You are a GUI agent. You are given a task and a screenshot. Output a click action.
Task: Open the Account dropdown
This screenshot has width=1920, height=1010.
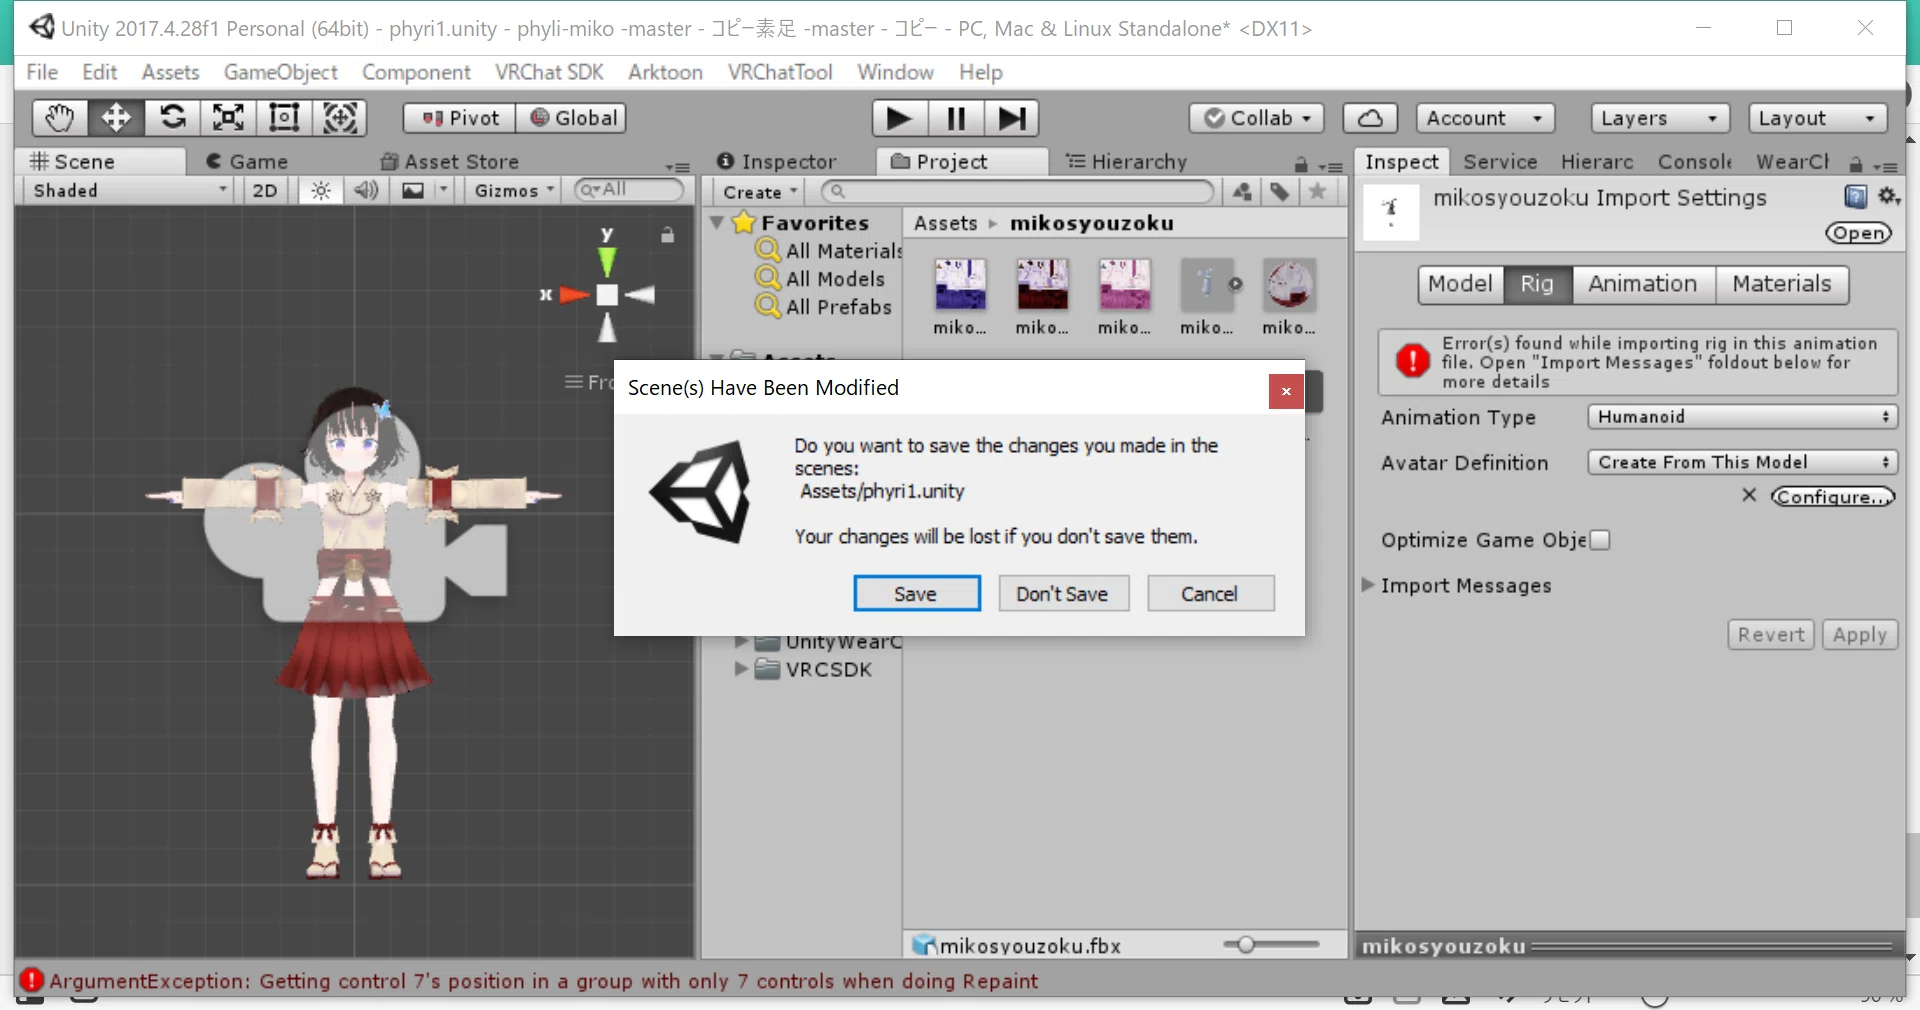pyautogui.click(x=1484, y=118)
